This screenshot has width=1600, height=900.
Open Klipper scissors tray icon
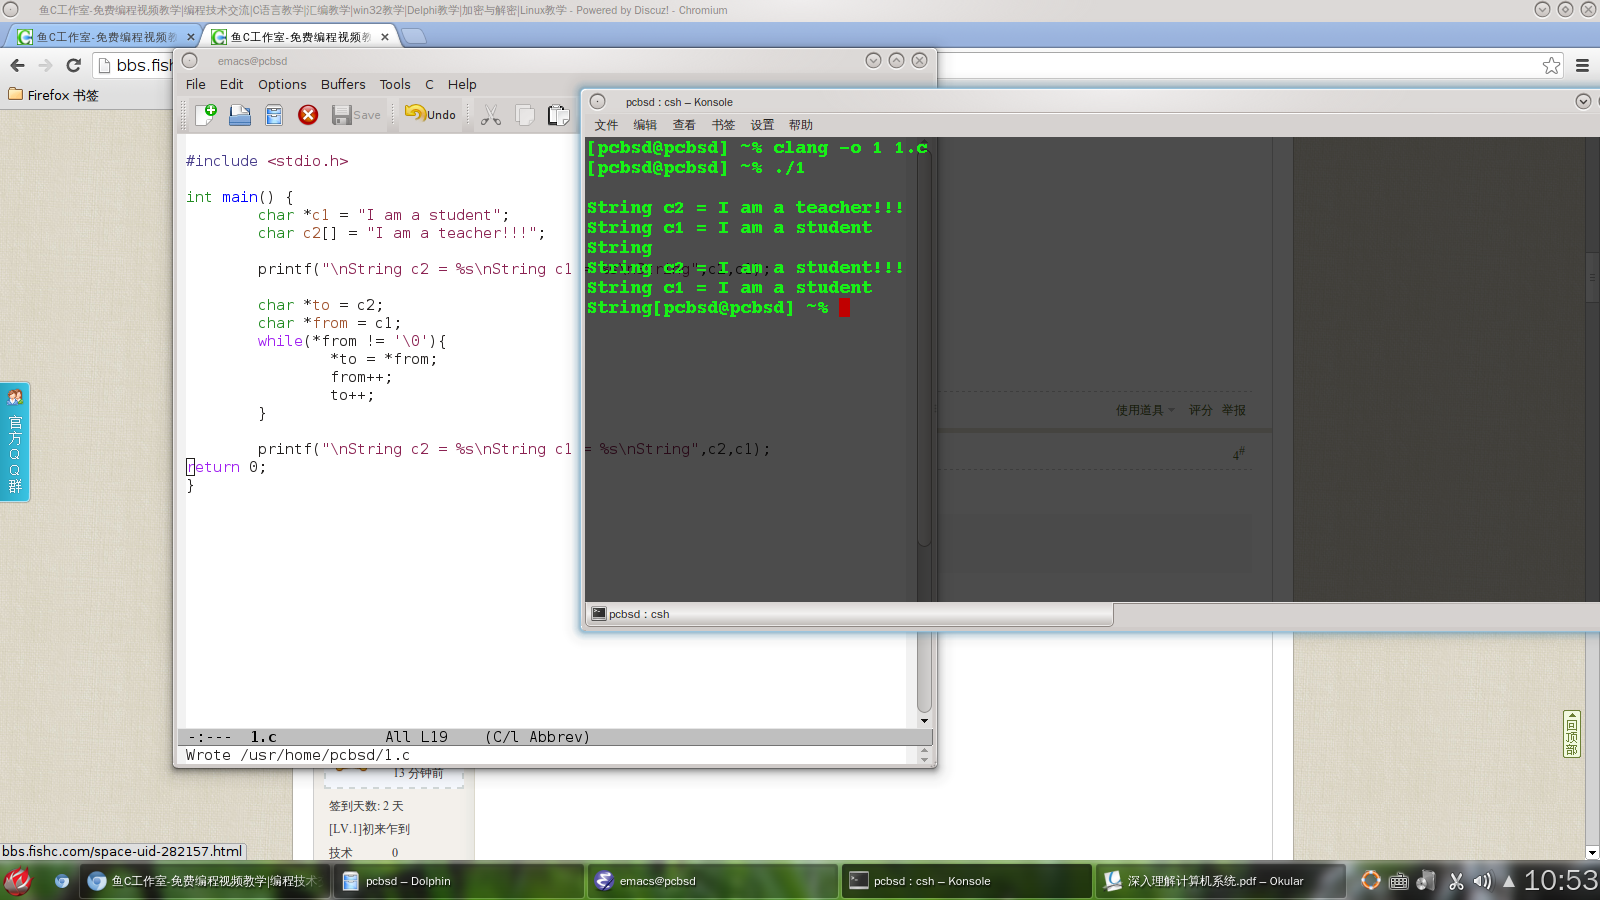click(x=1456, y=881)
